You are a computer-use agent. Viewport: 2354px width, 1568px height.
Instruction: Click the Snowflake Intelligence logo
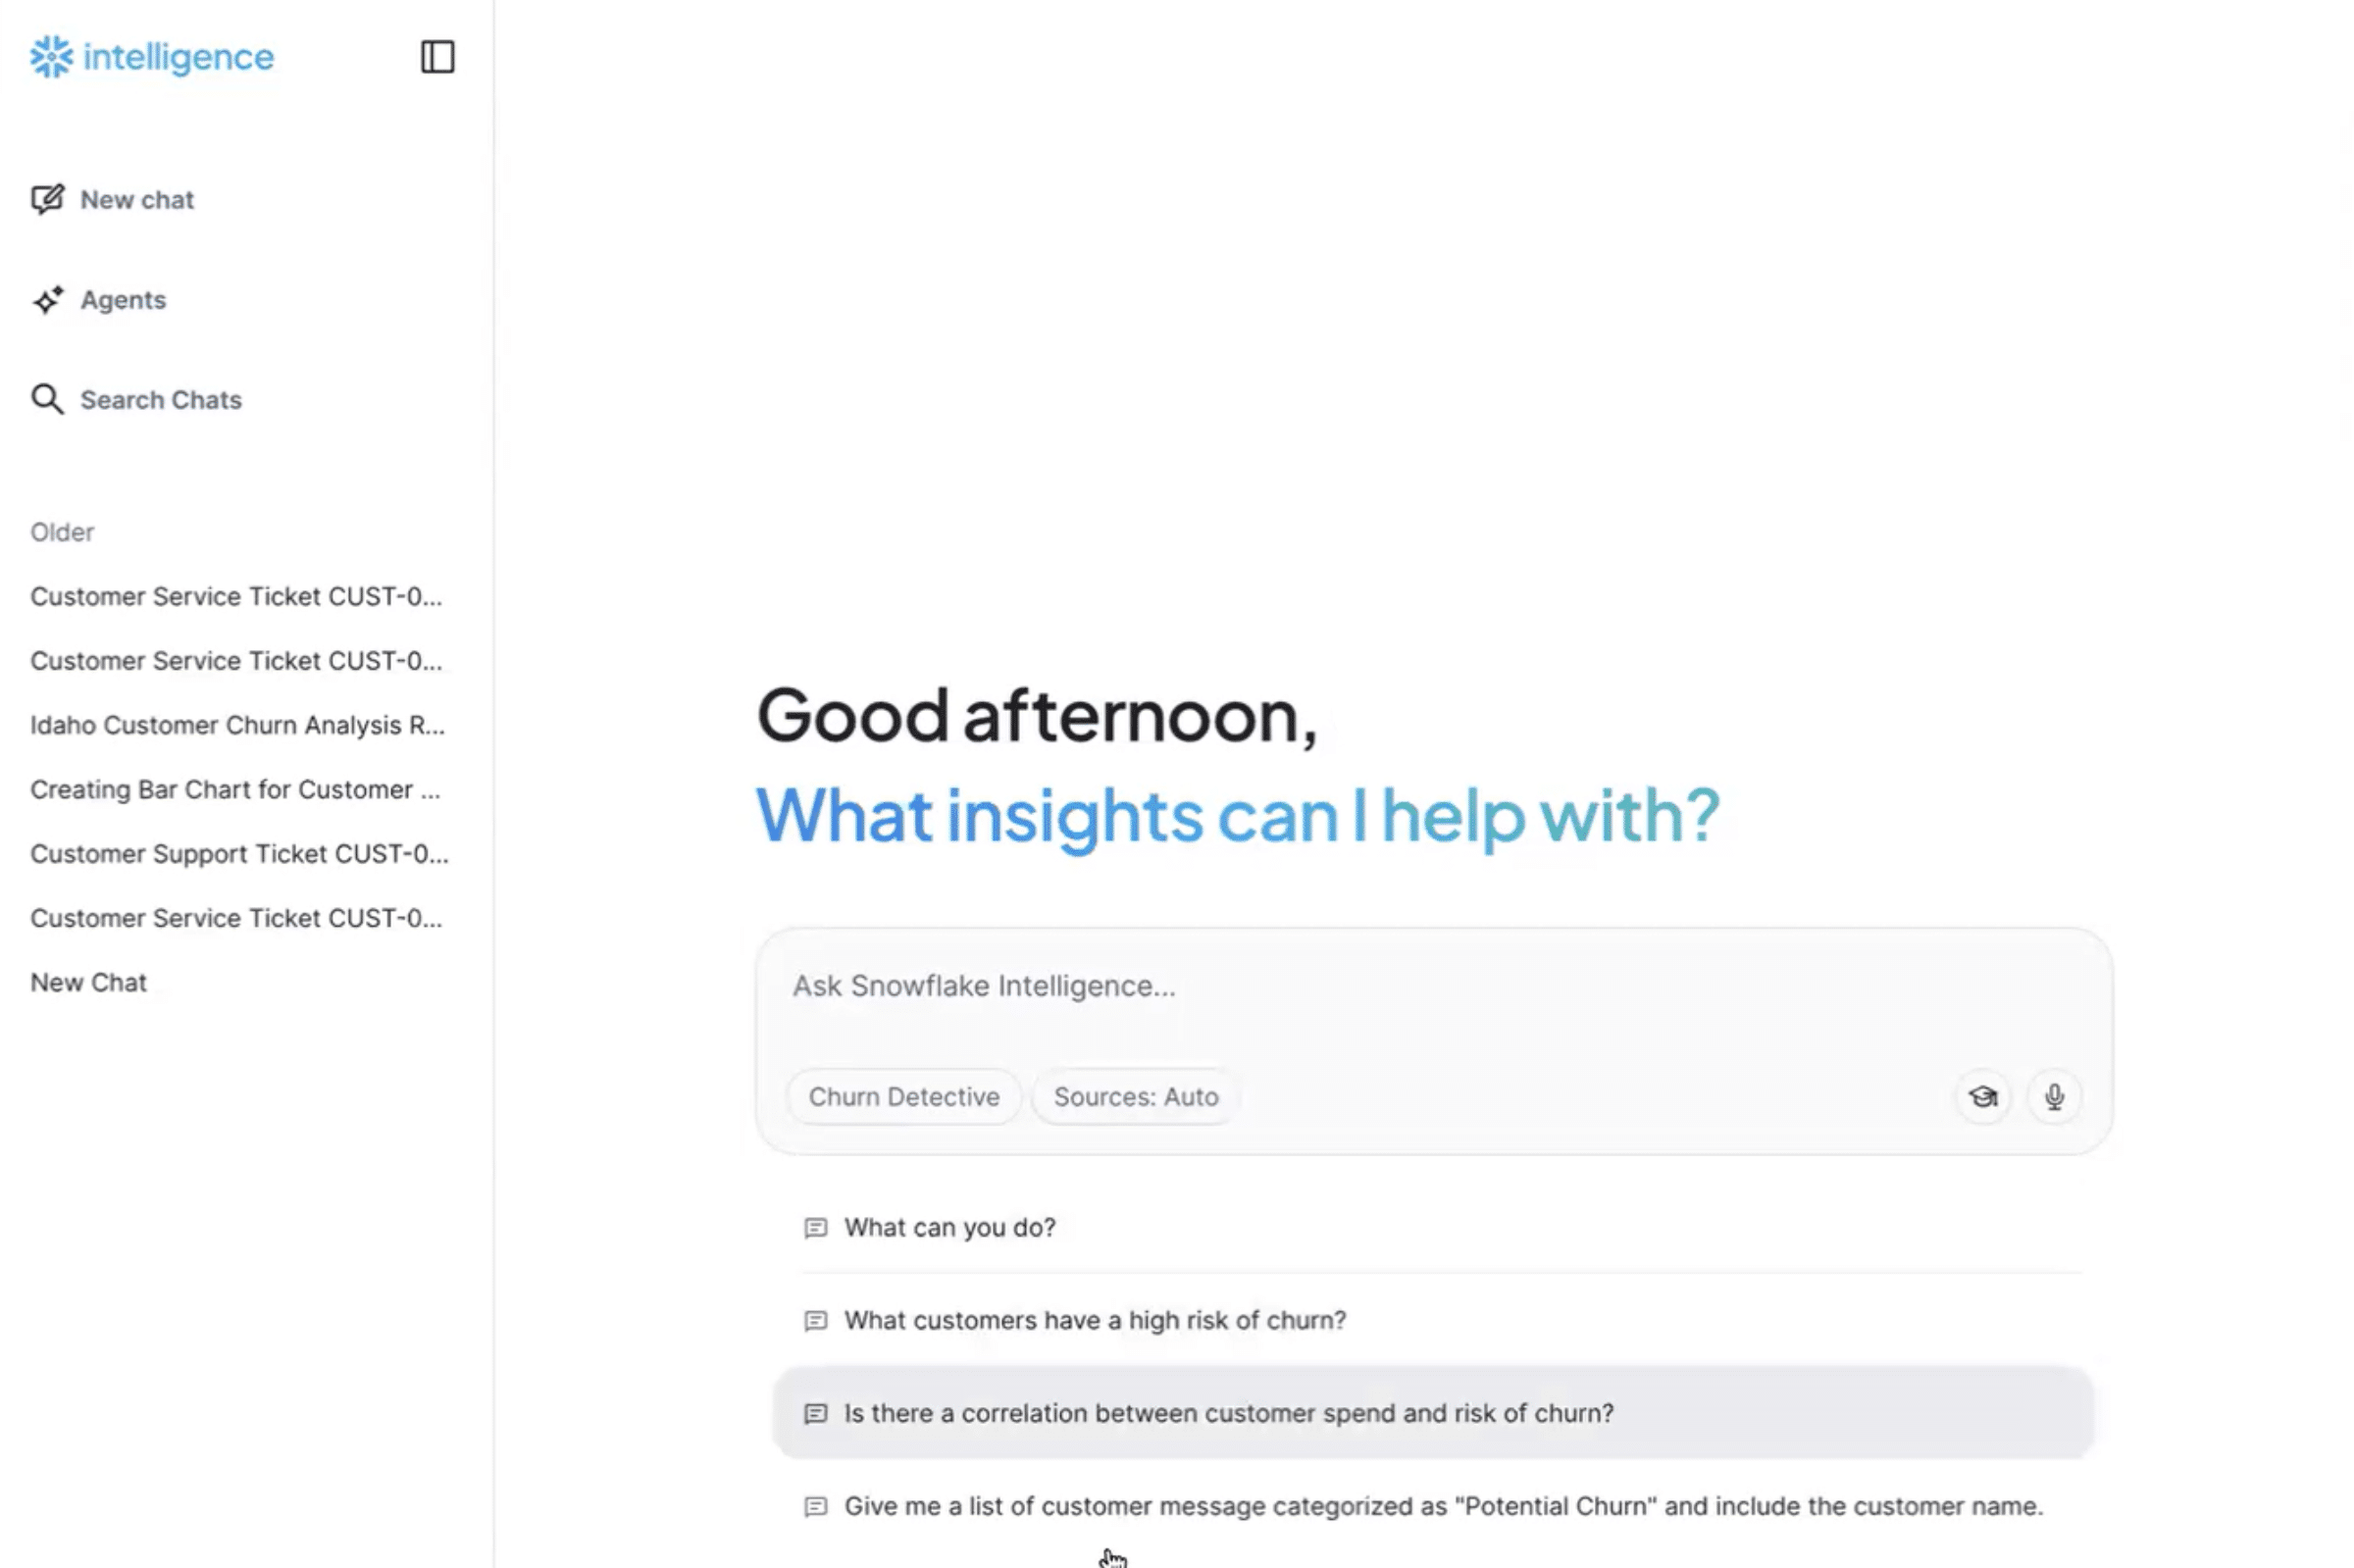click(x=152, y=57)
